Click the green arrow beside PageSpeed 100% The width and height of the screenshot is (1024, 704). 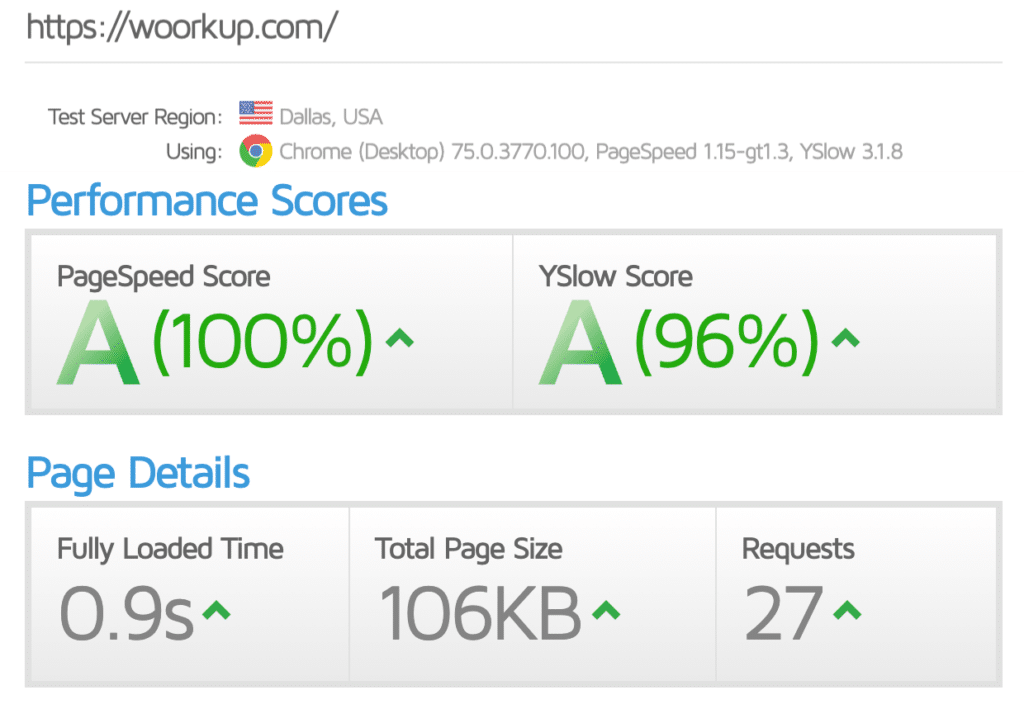(400, 338)
